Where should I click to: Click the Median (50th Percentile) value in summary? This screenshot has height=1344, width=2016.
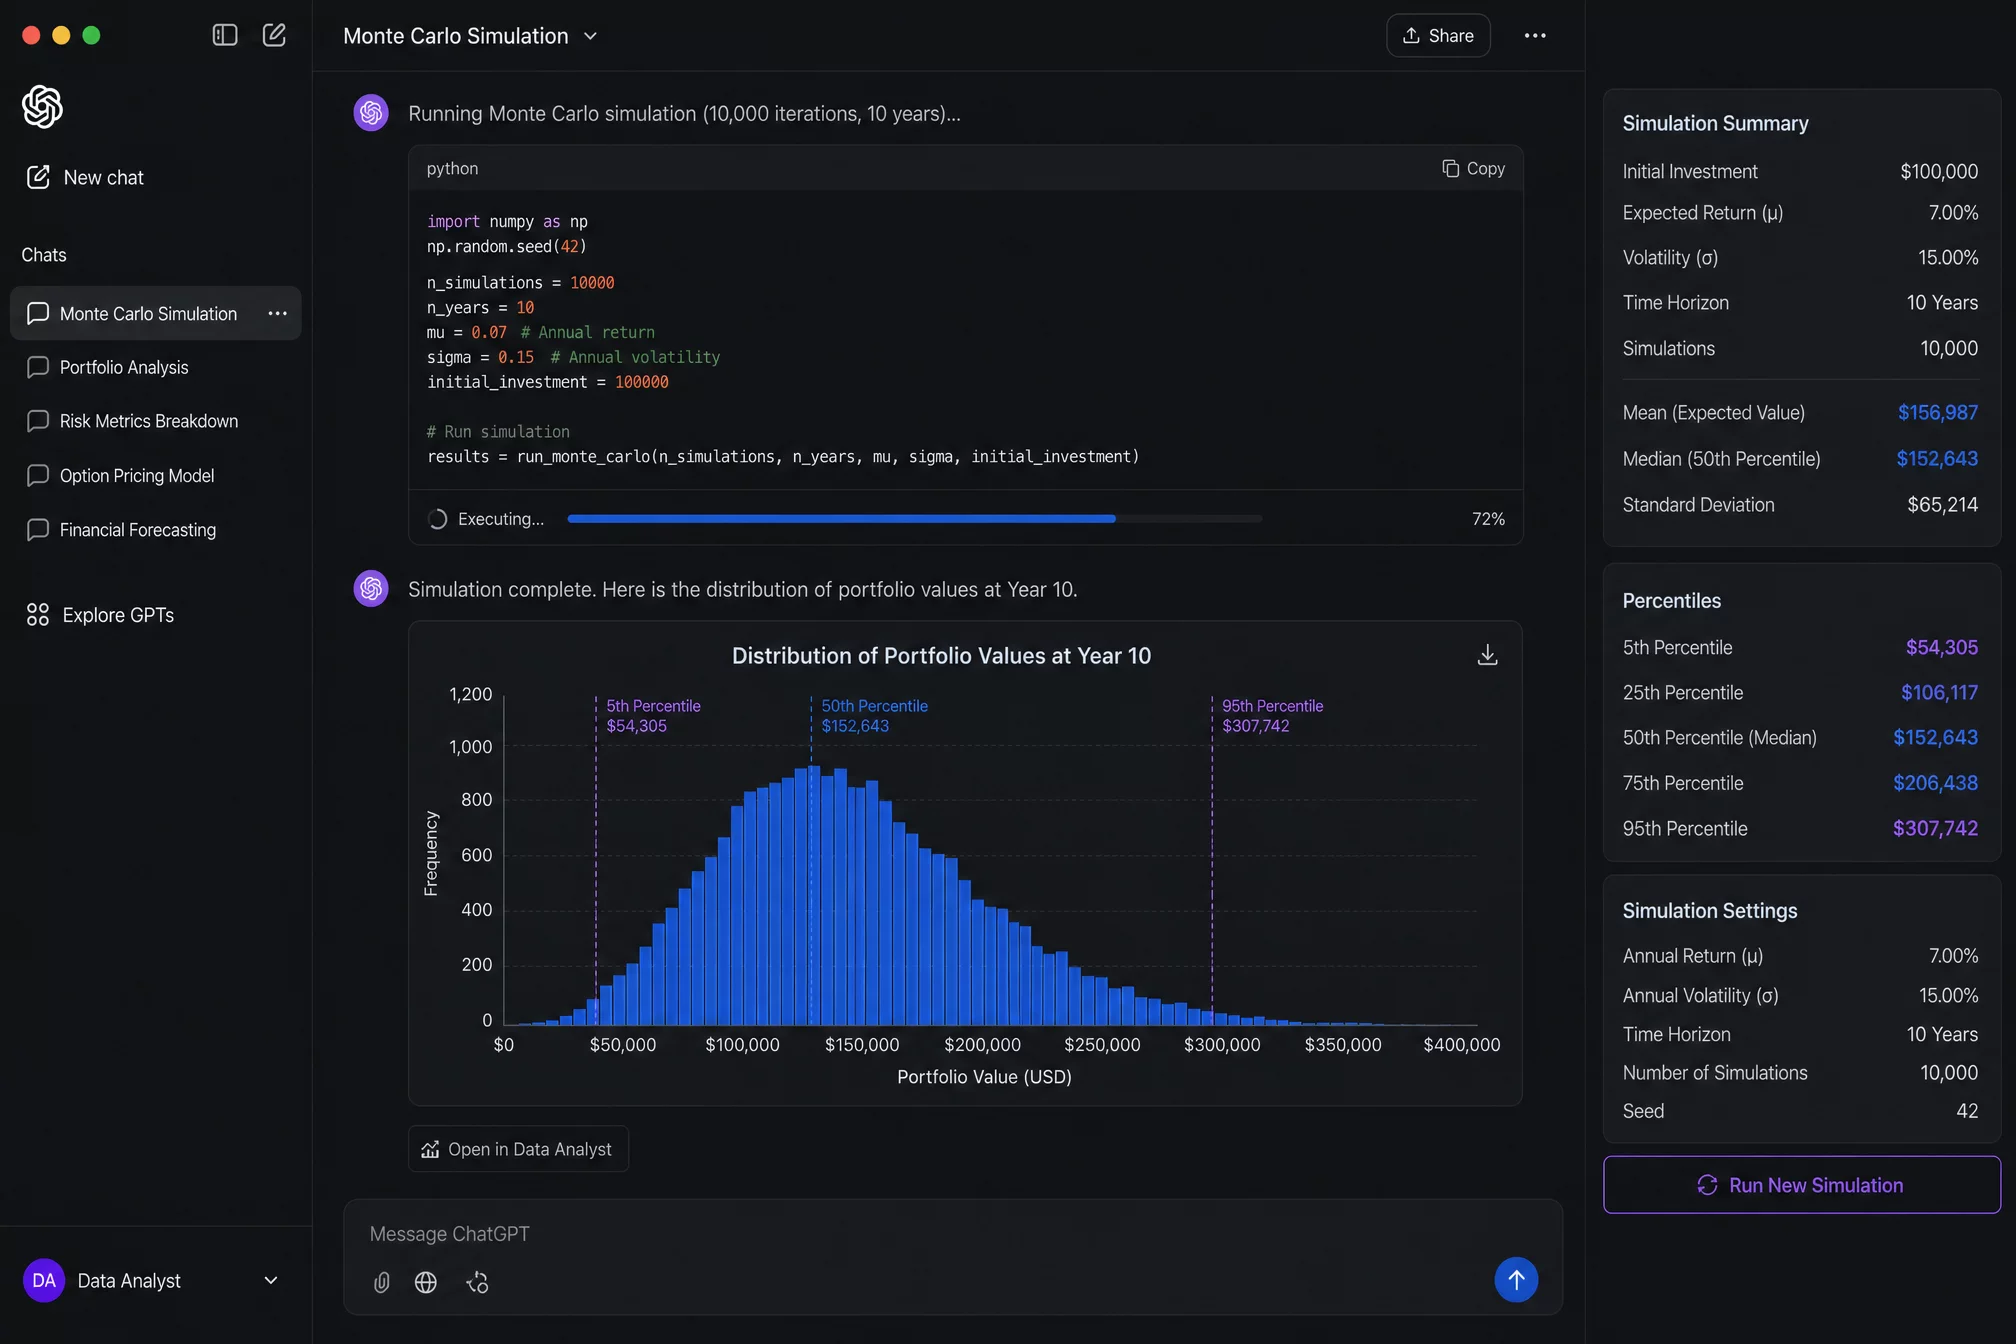coord(1937,458)
